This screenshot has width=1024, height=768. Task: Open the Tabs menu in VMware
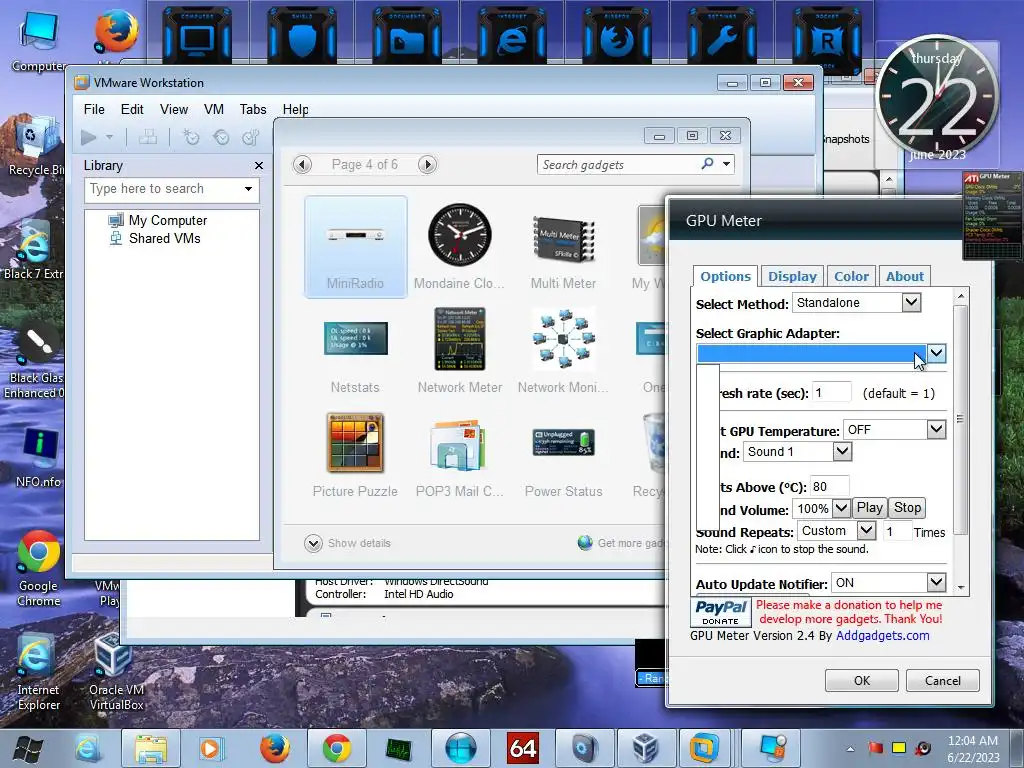point(253,109)
